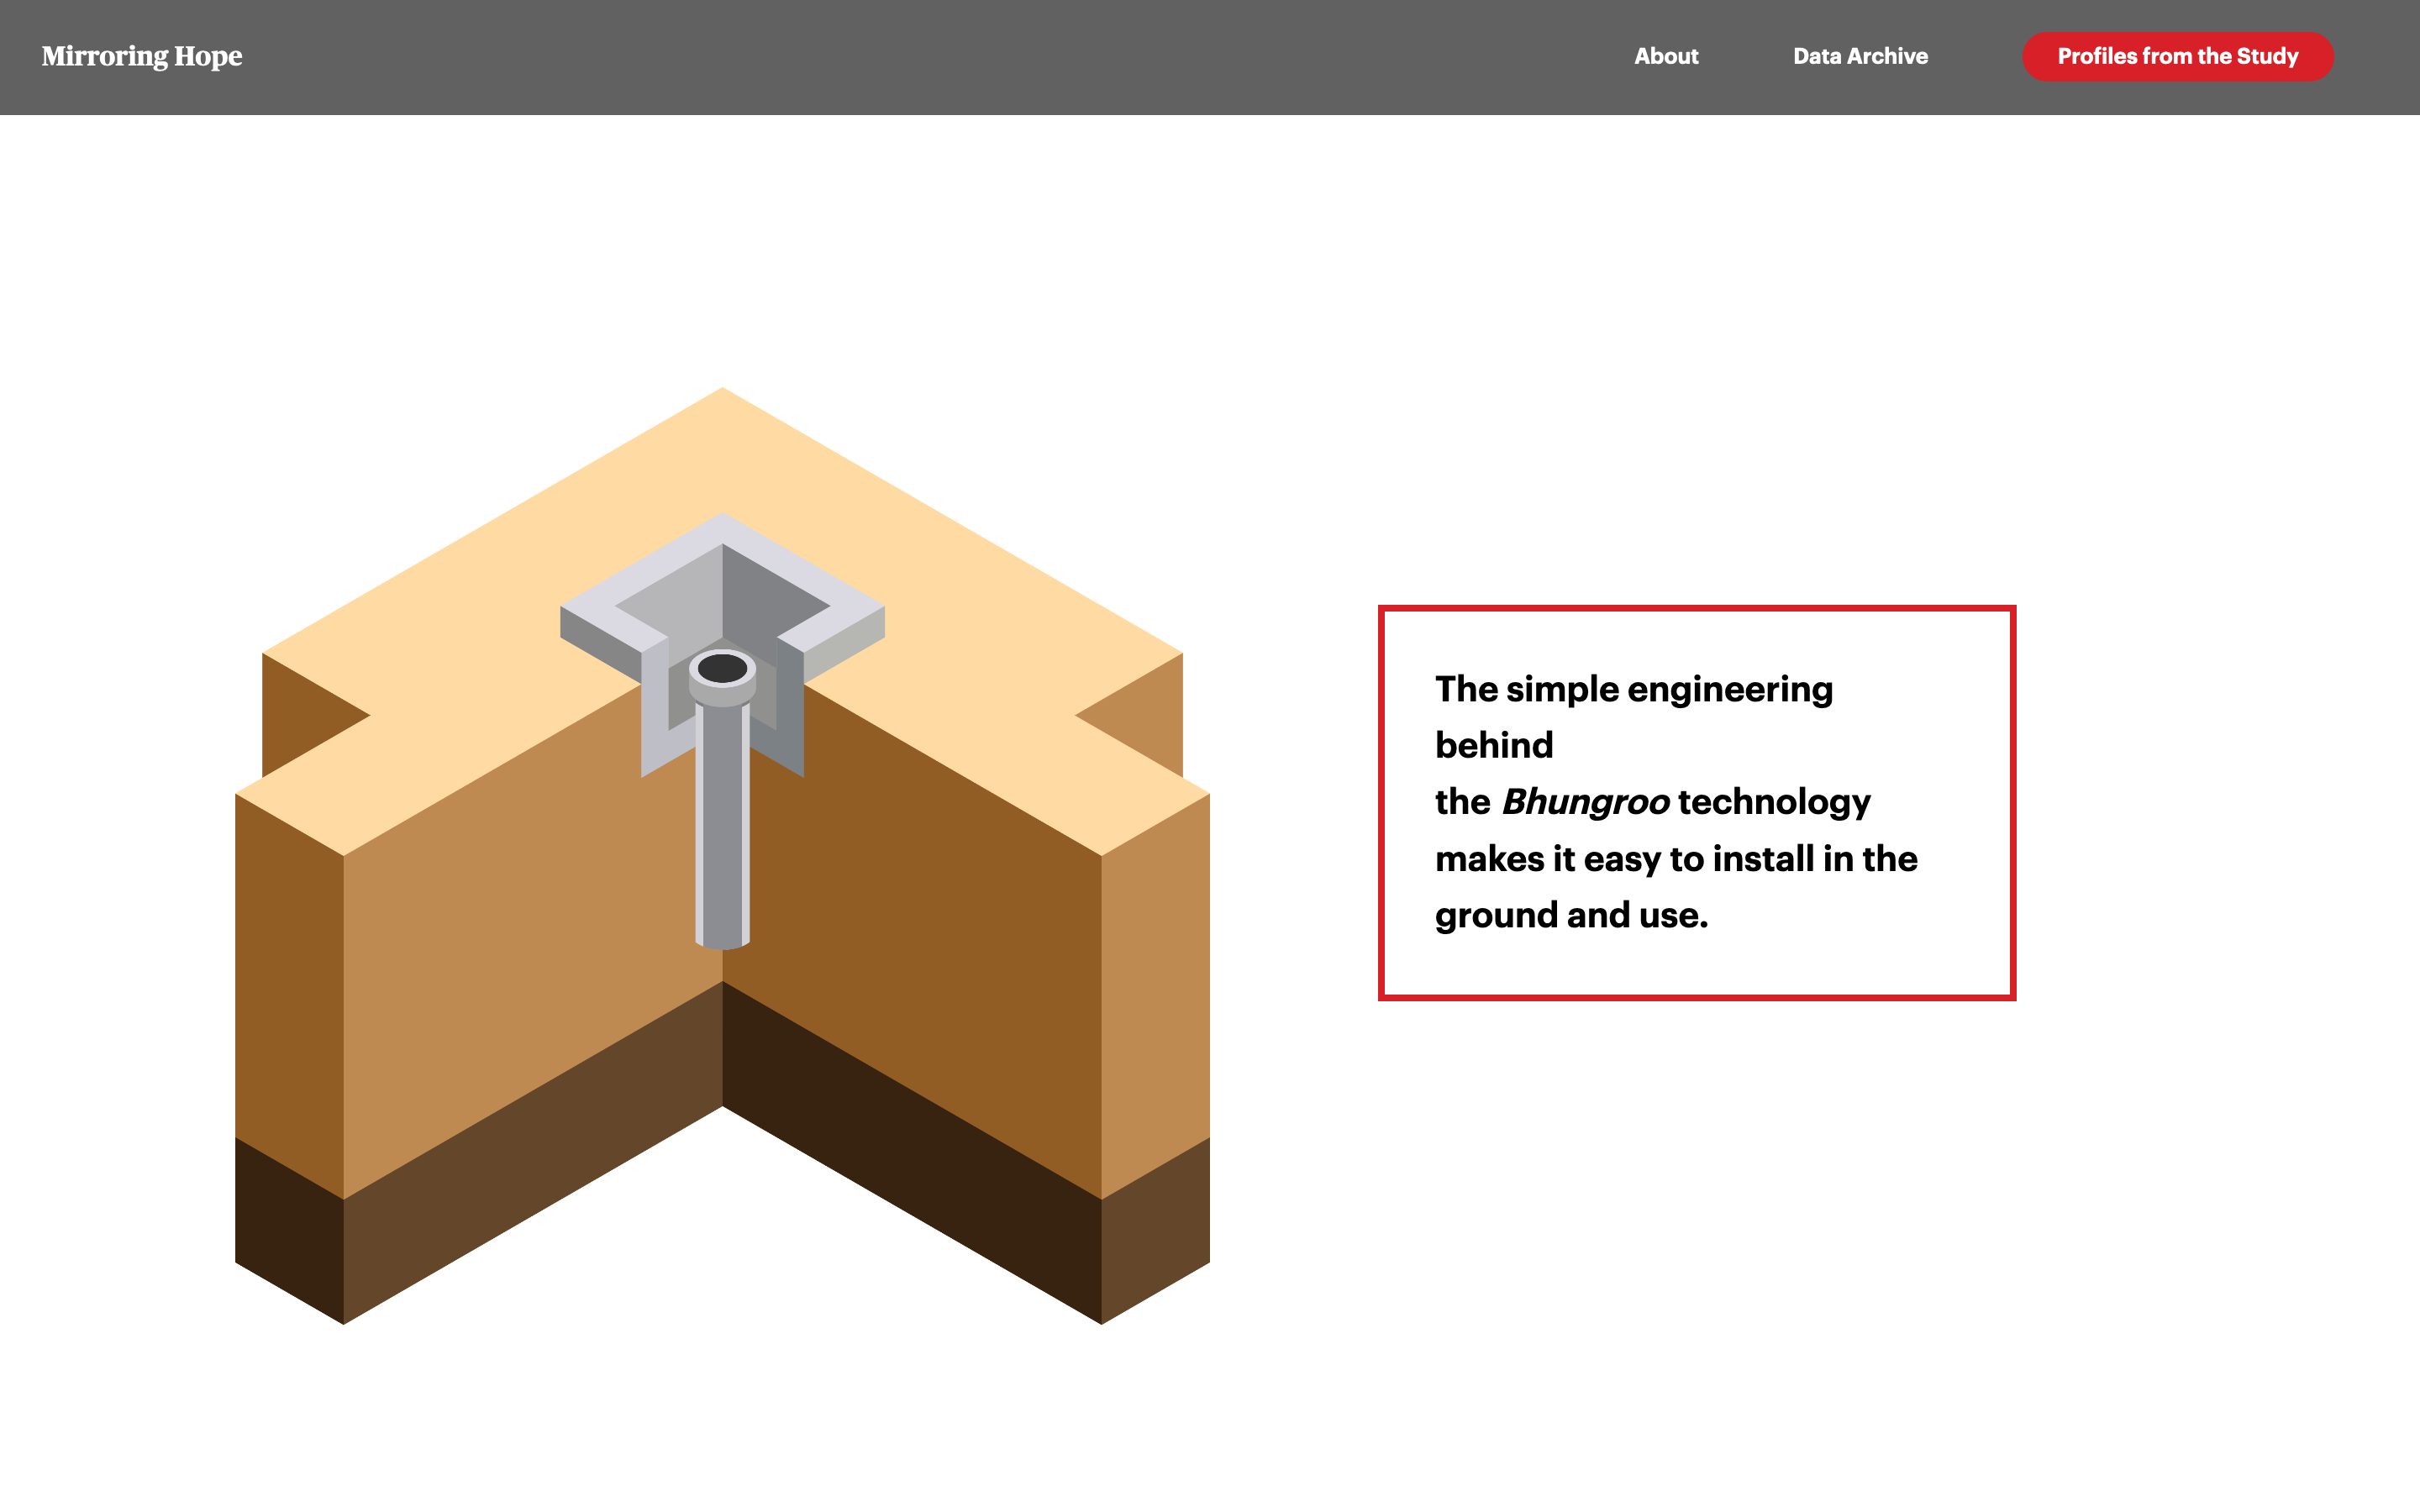Click the darkest bottom soil layer on the right cutaway
The image size is (2420, 1512).
(x=910, y=1150)
